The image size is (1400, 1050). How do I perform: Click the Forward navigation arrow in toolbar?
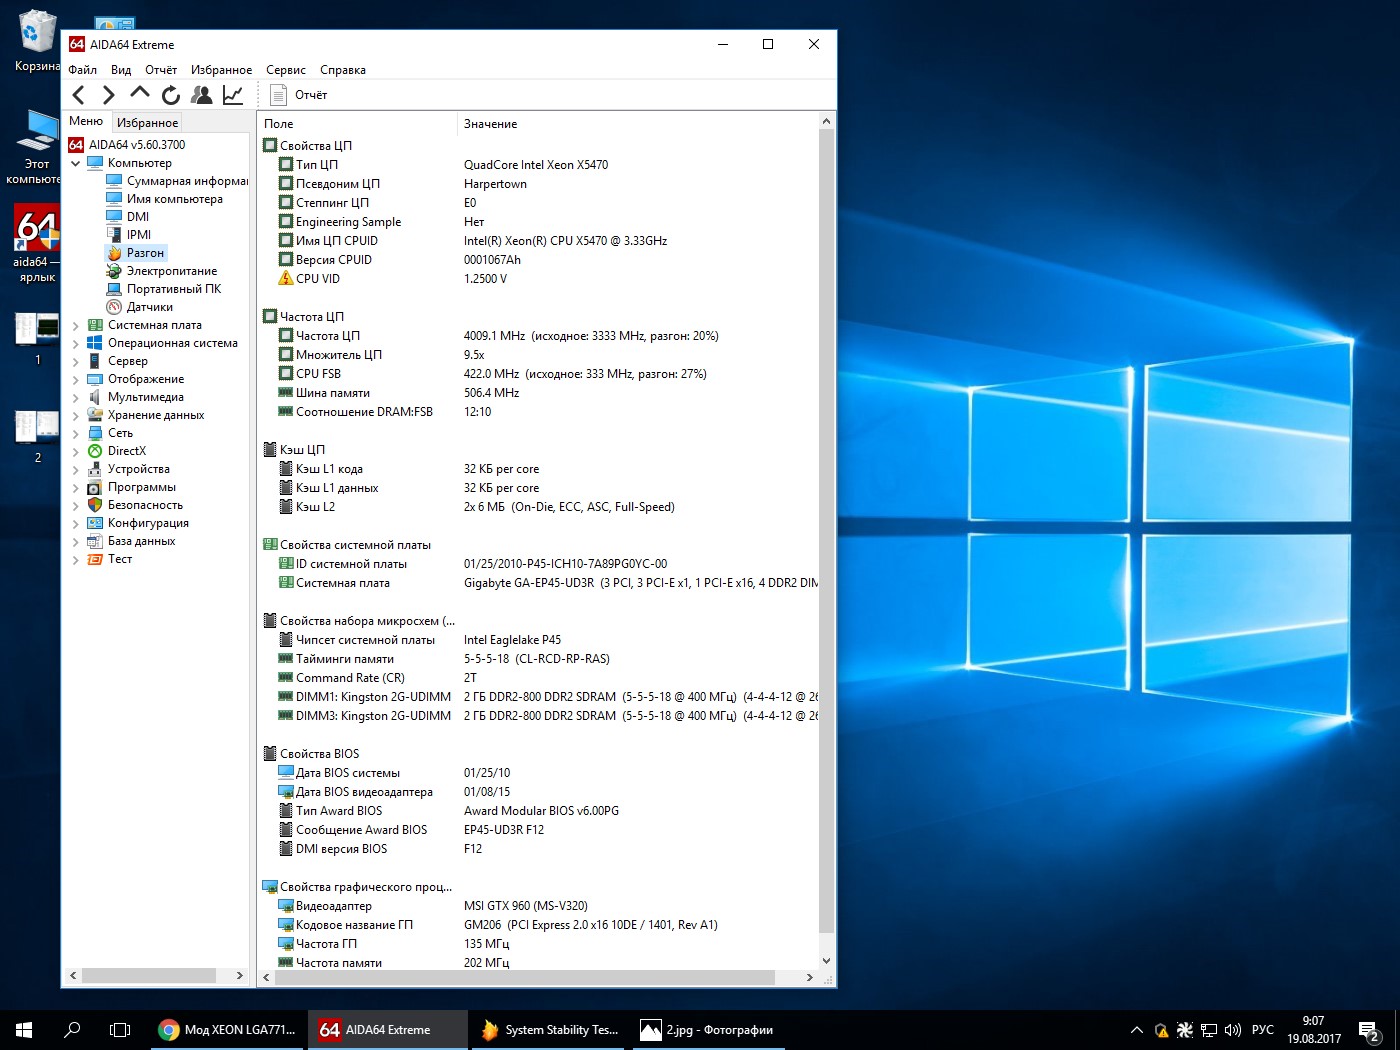tap(109, 95)
